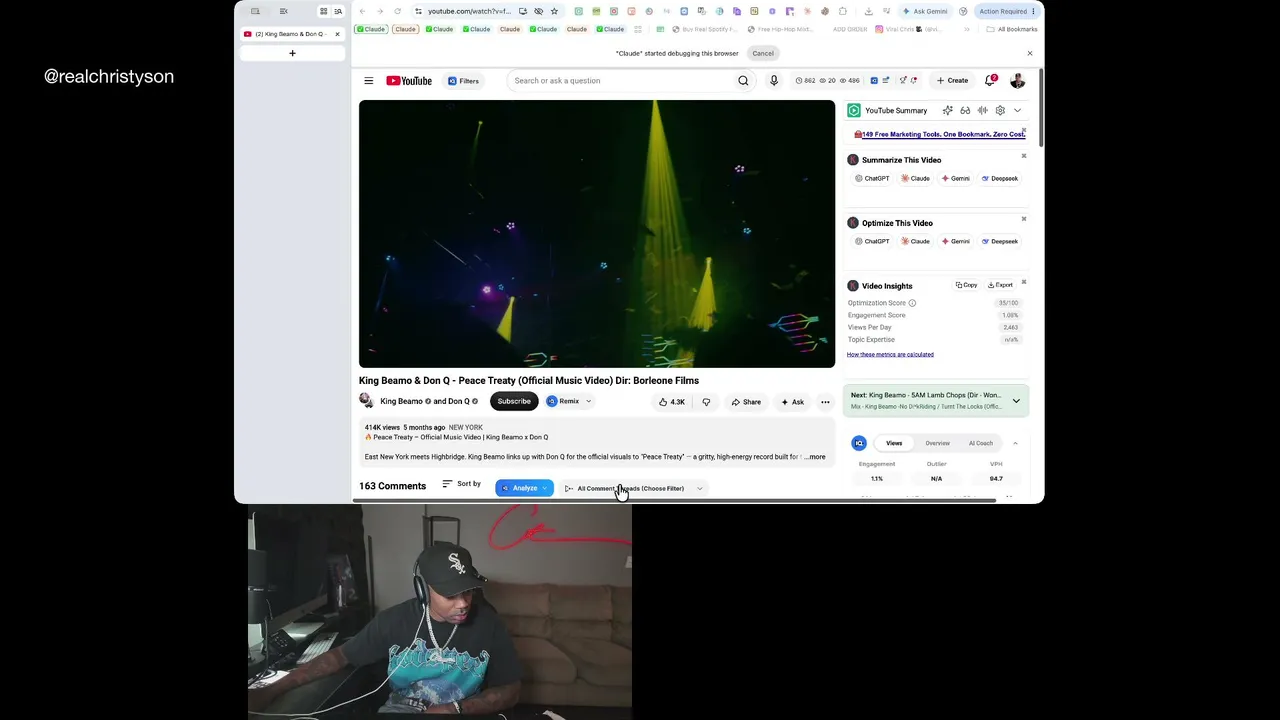
Task: Like the video with thumbs up
Action: (671, 402)
